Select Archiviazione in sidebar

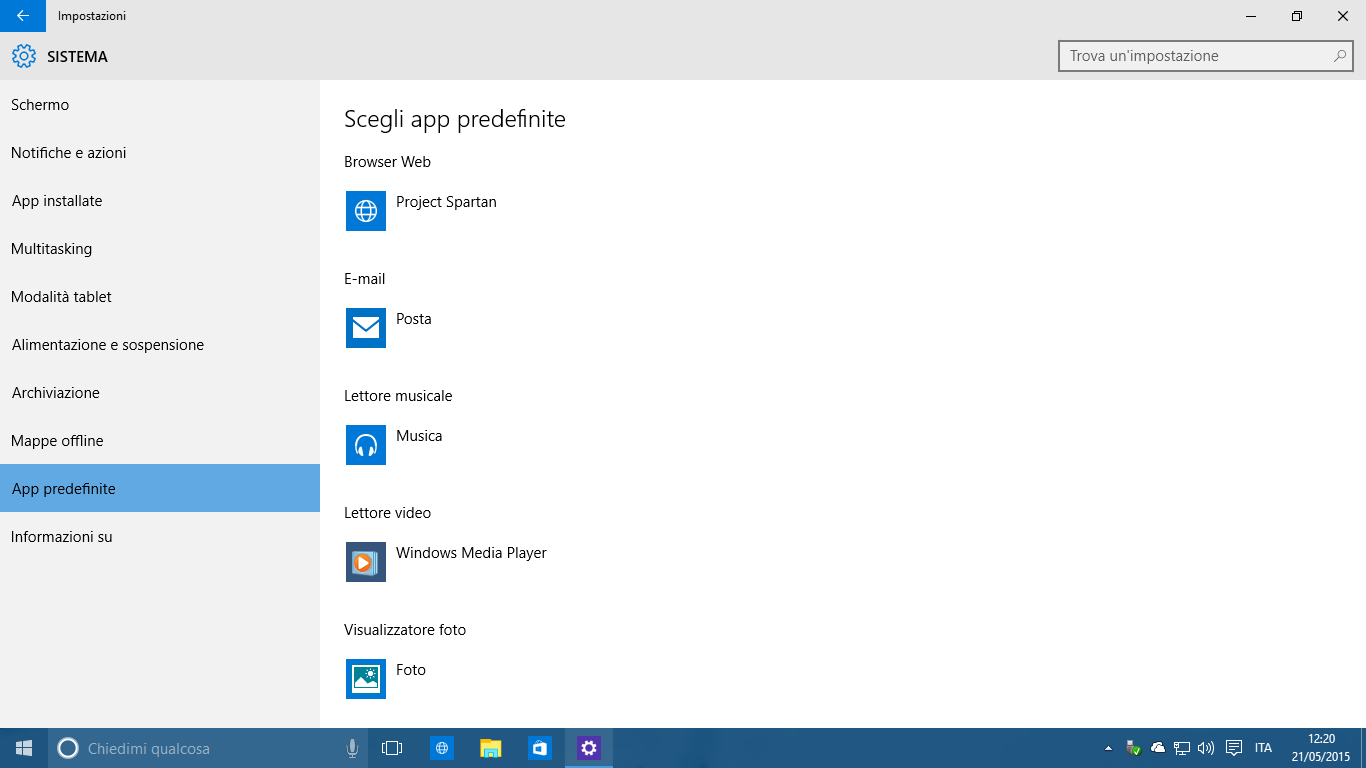coord(160,393)
